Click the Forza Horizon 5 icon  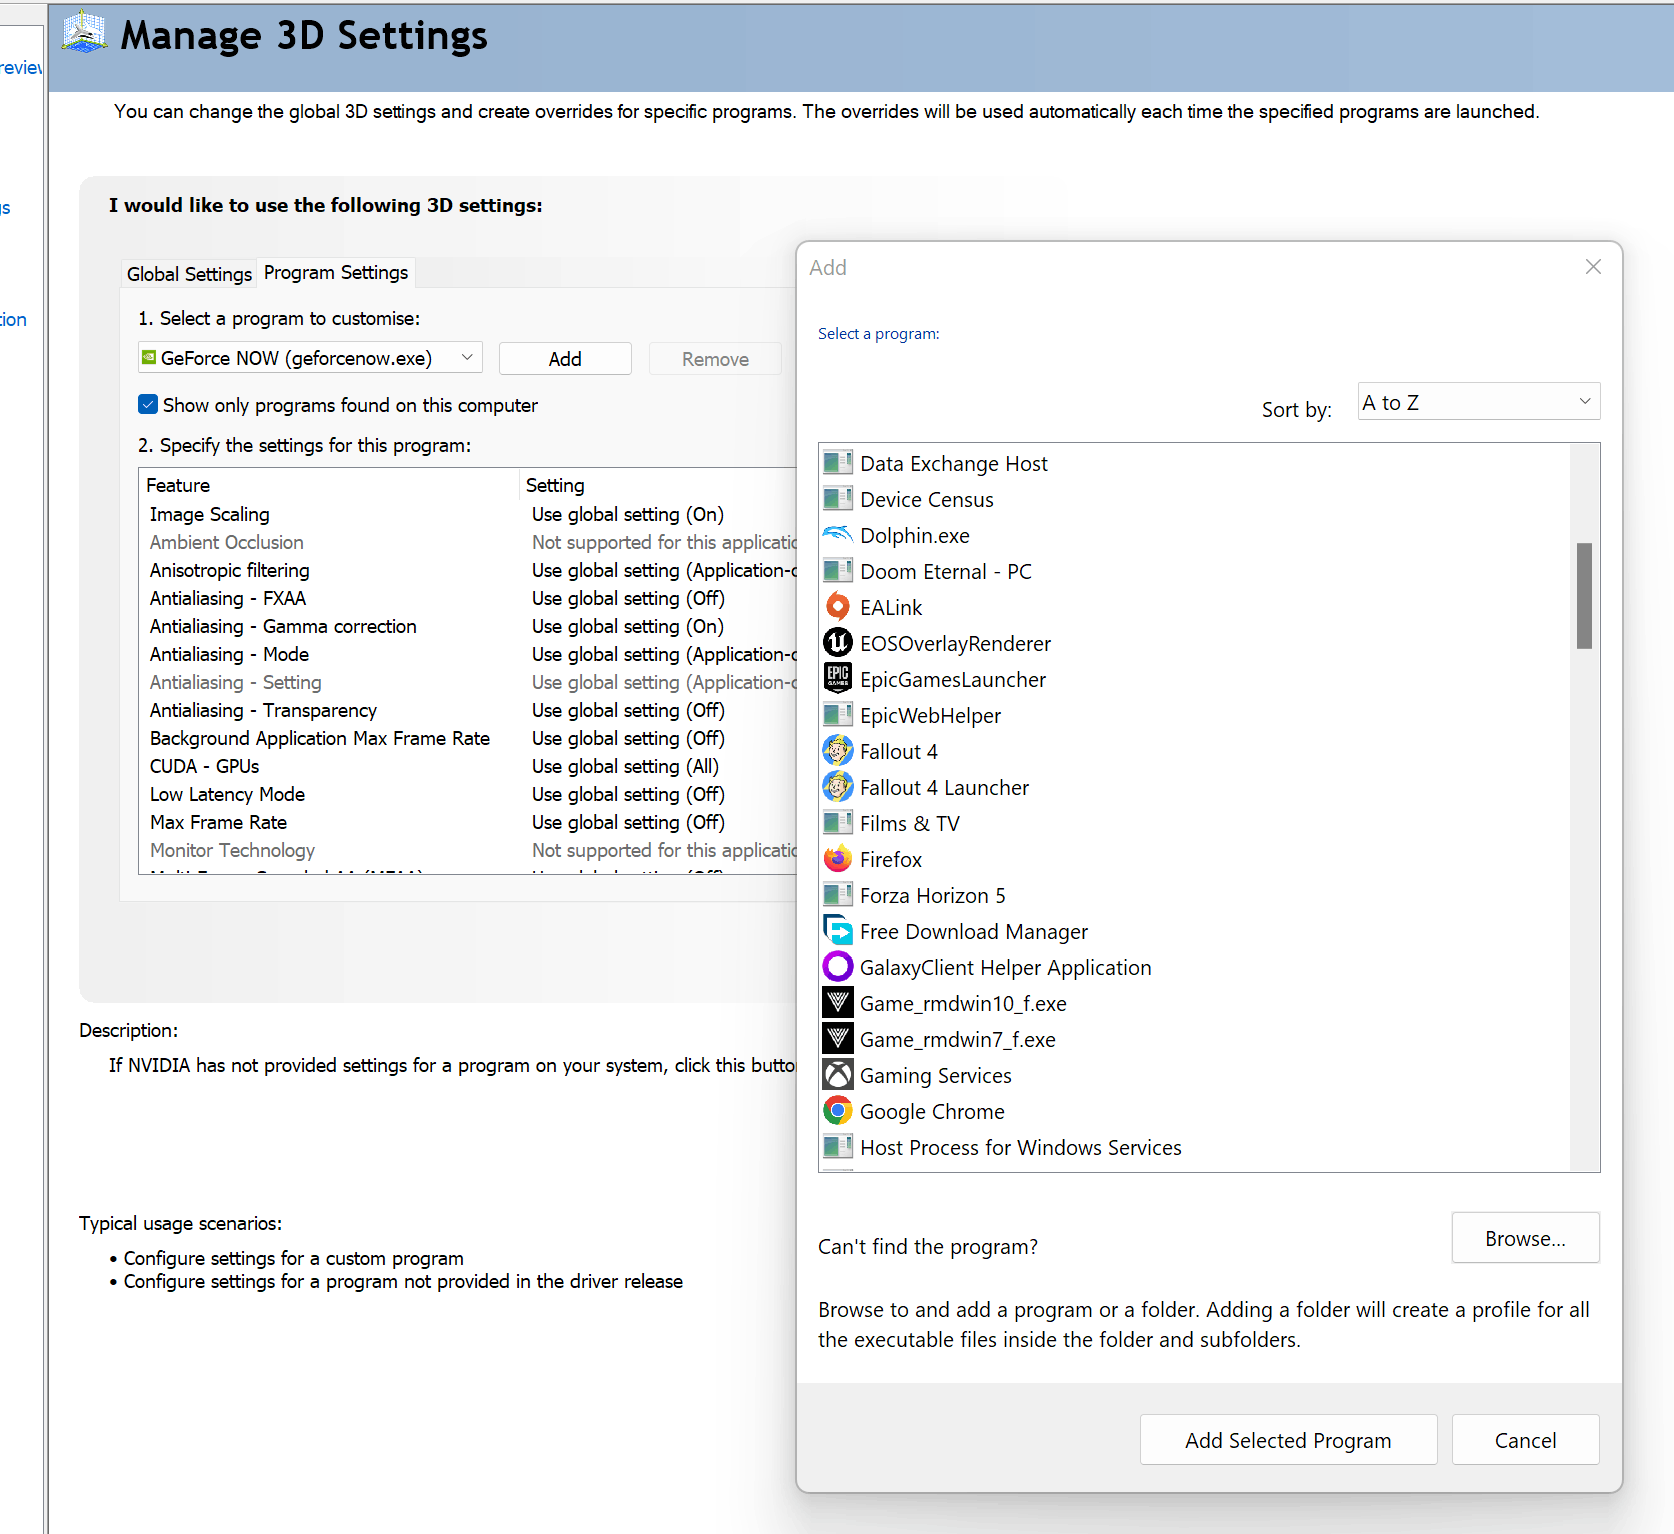click(x=838, y=895)
